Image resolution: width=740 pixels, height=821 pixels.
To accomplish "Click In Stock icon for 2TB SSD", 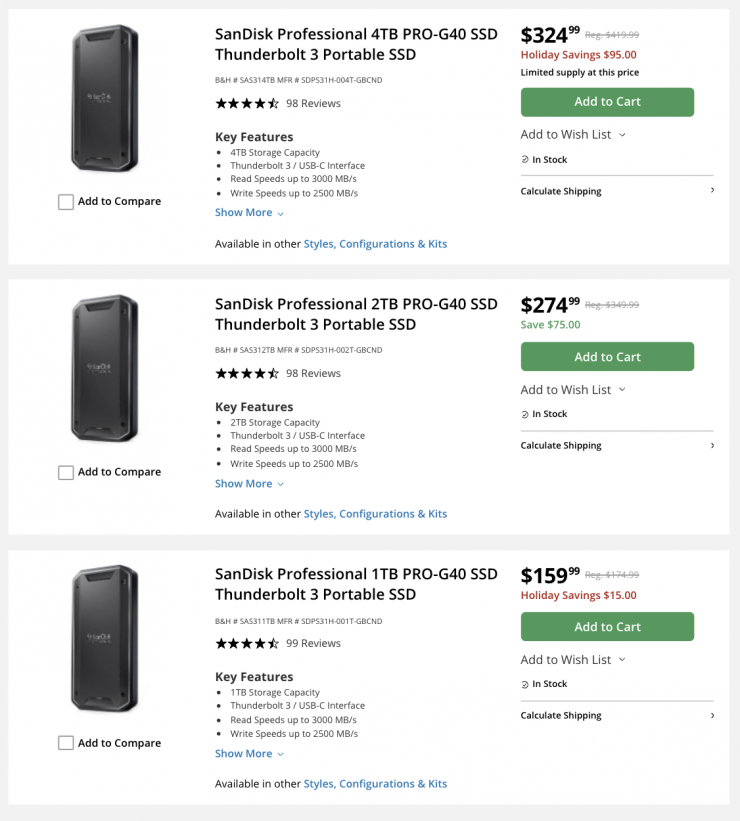I will 525,414.
